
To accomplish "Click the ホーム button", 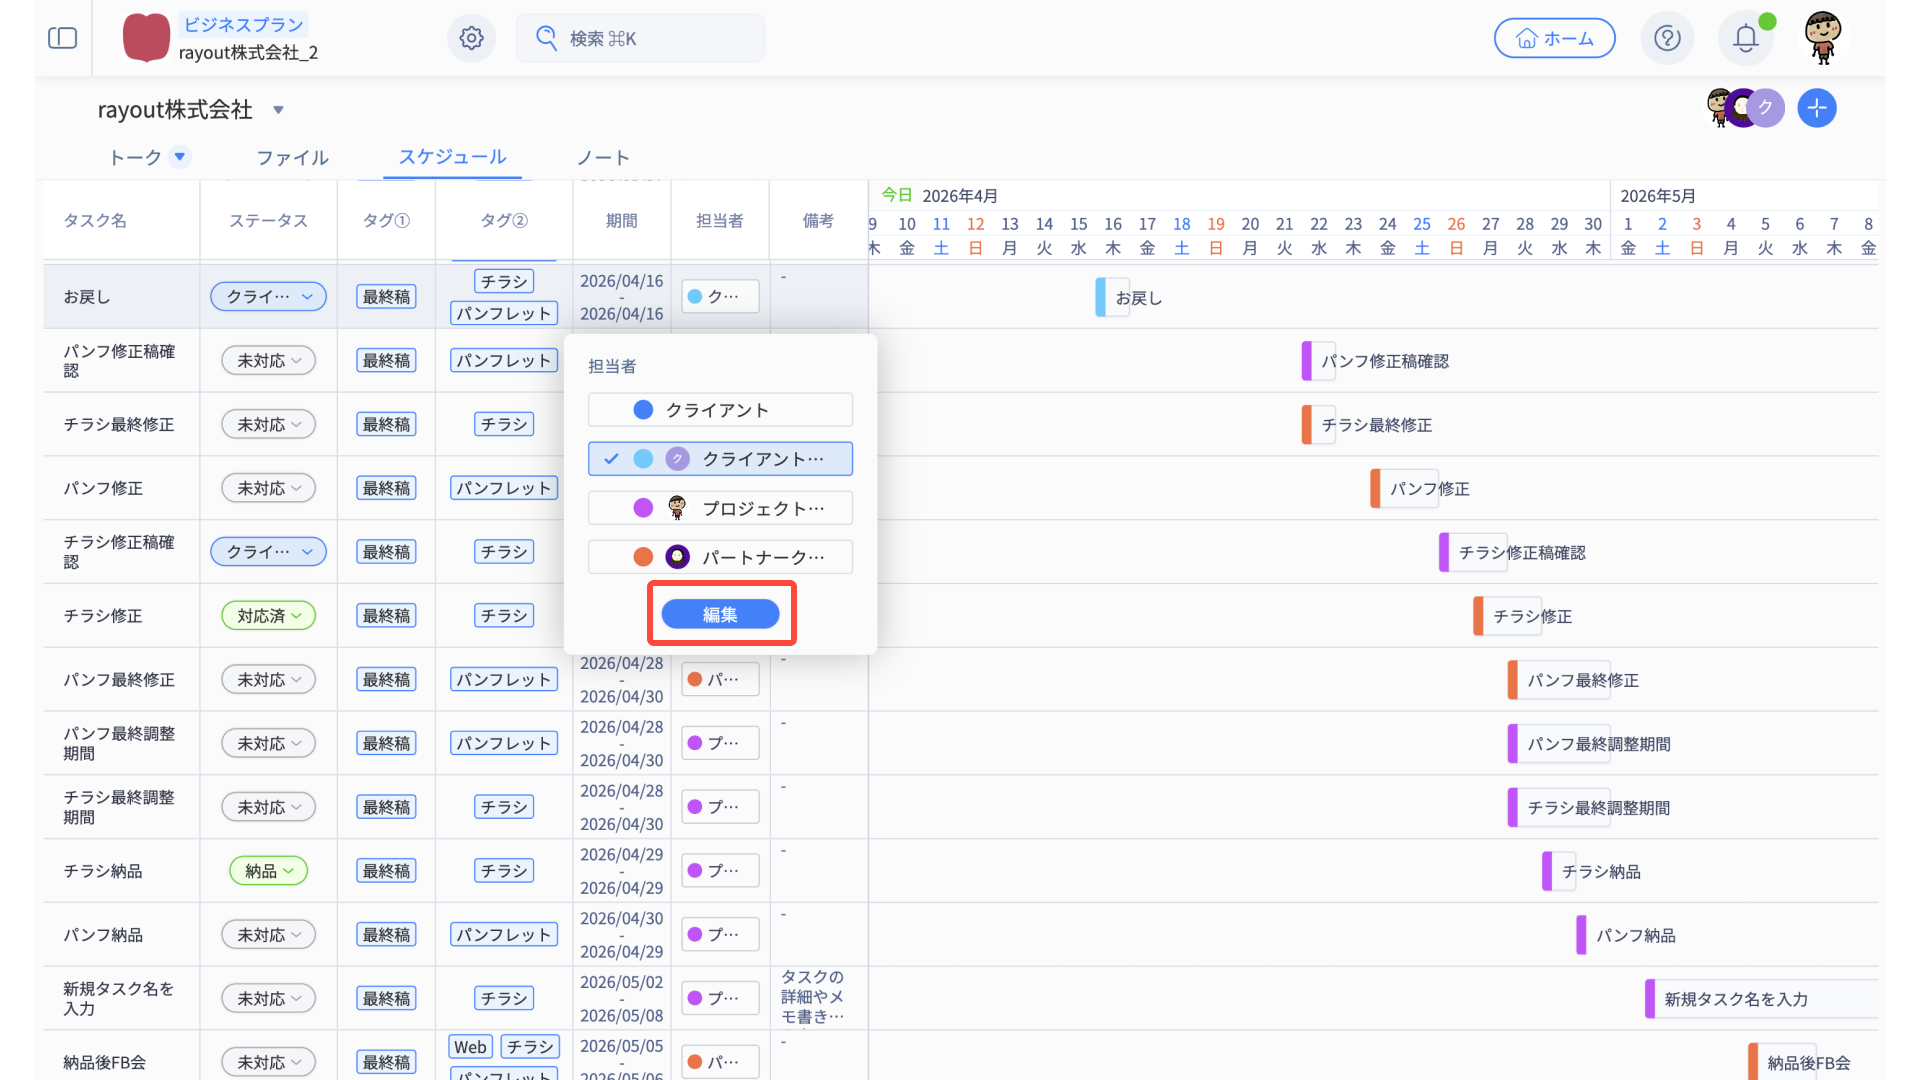I will click(1554, 38).
